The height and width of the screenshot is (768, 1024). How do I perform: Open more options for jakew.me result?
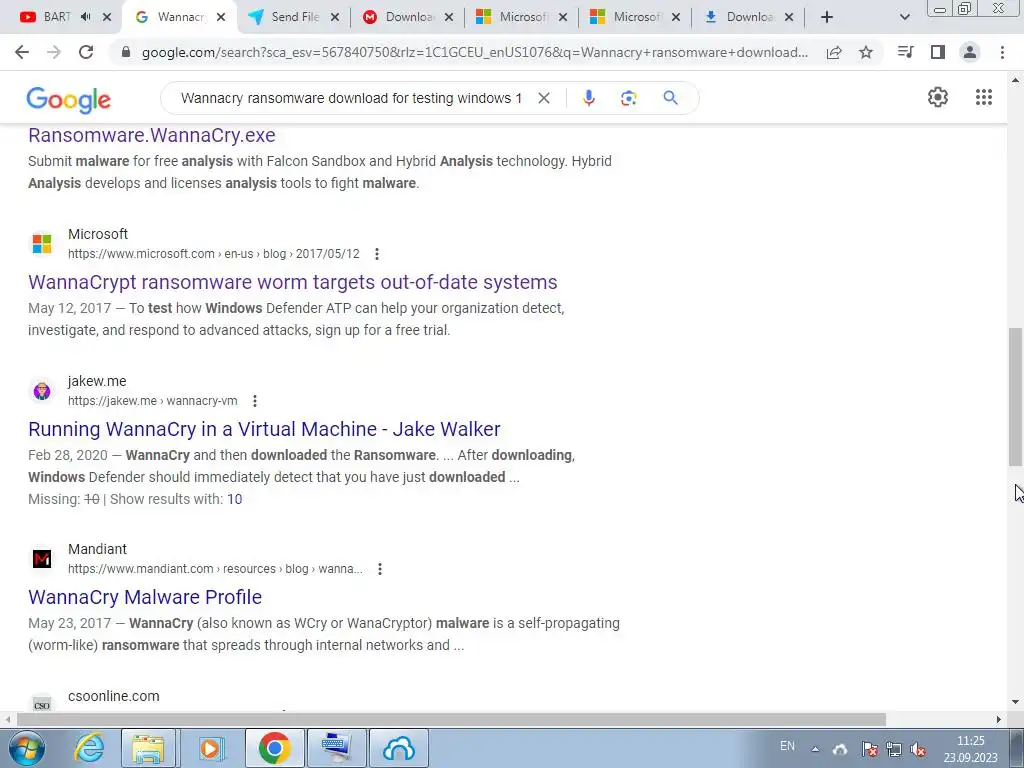point(255,401)
